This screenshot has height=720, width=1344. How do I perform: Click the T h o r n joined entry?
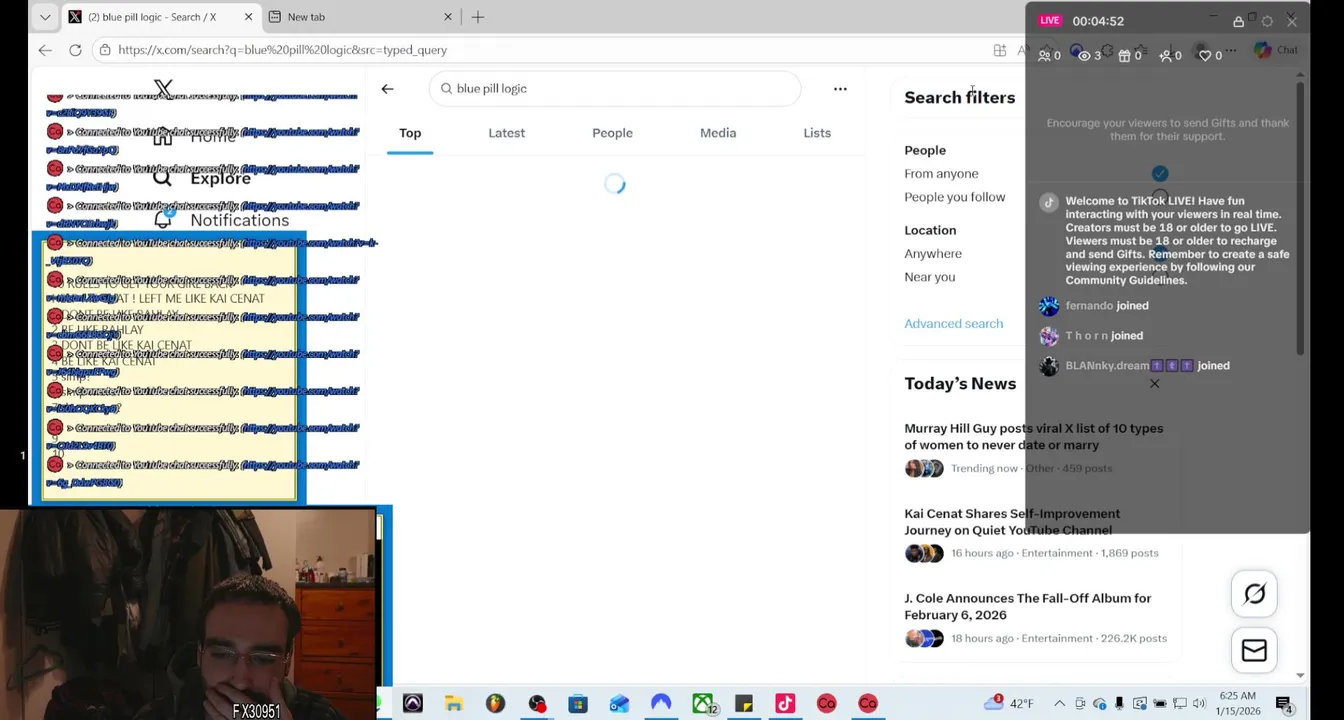[x=1091, y=336]
